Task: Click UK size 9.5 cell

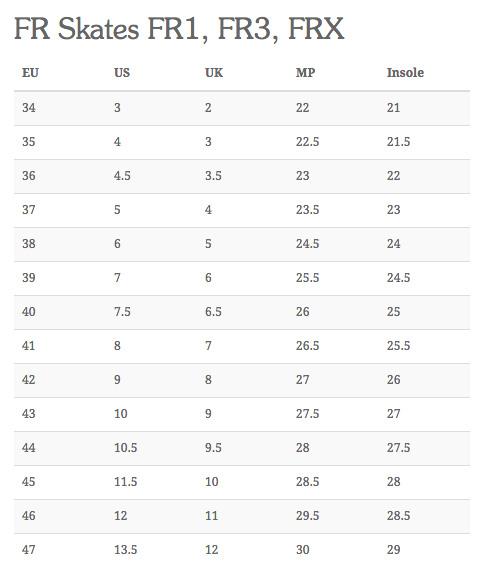Action: pos(213,448)
